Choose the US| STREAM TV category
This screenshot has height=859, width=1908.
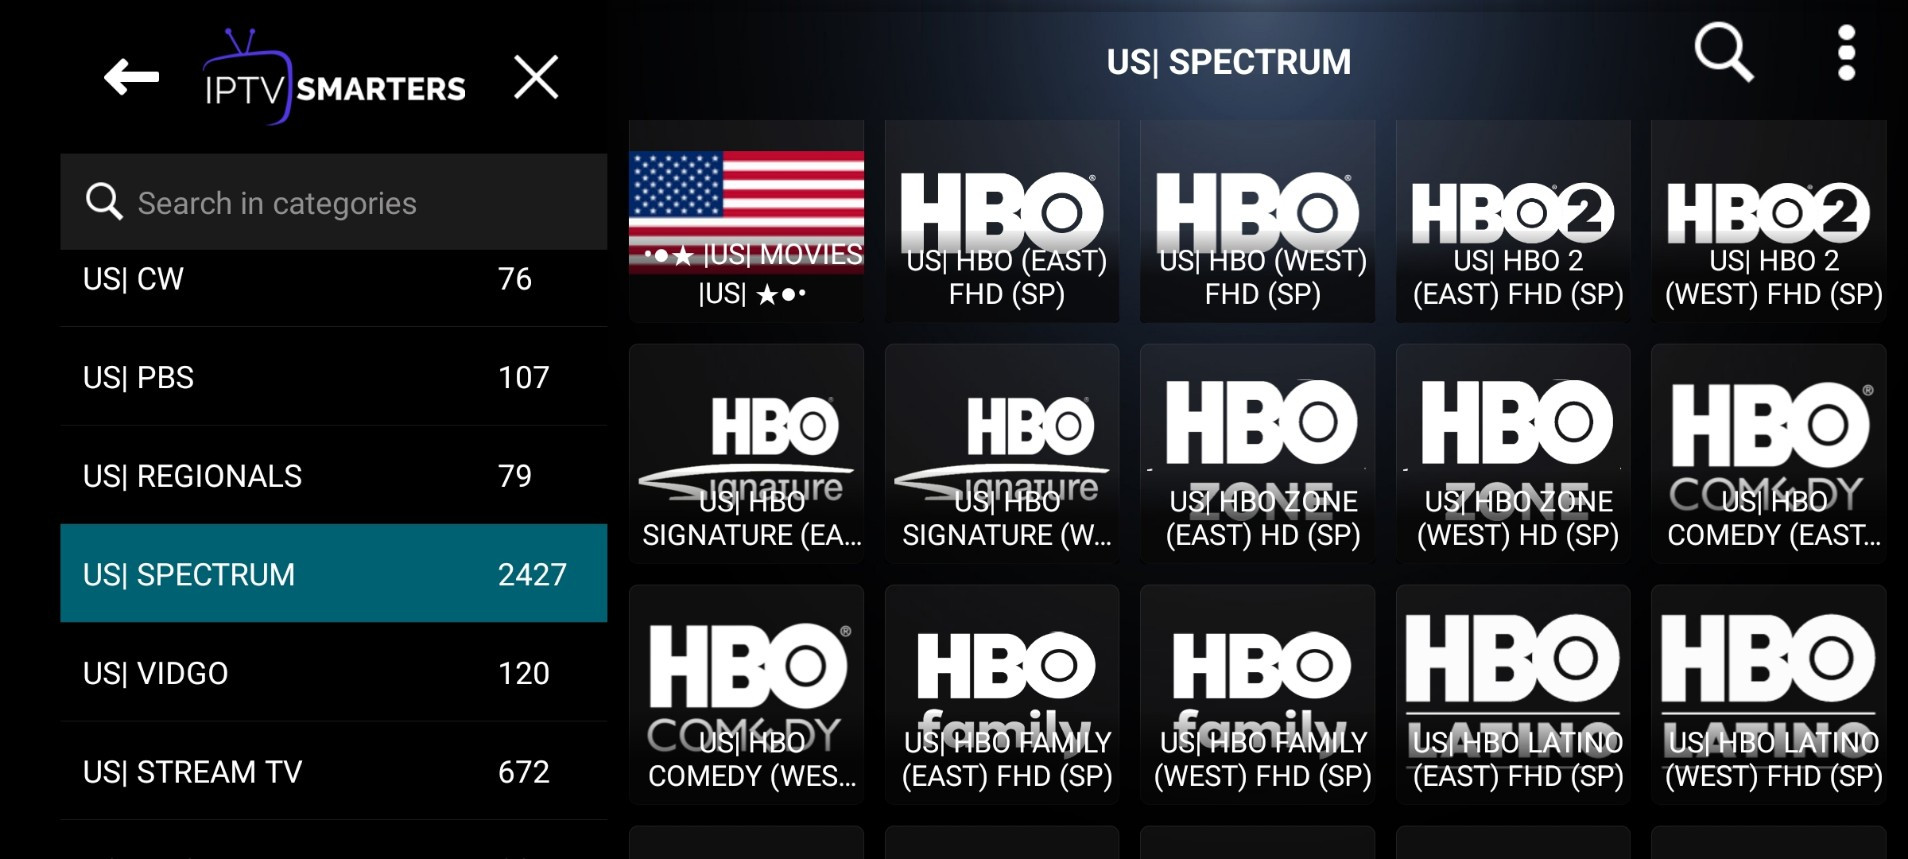pos(334,772)
